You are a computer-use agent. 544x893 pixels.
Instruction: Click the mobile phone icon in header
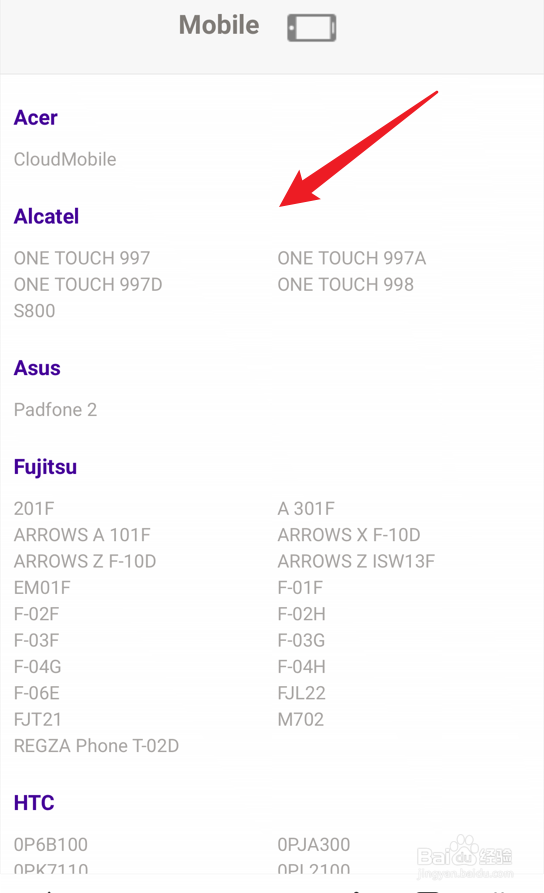[312, 27]
